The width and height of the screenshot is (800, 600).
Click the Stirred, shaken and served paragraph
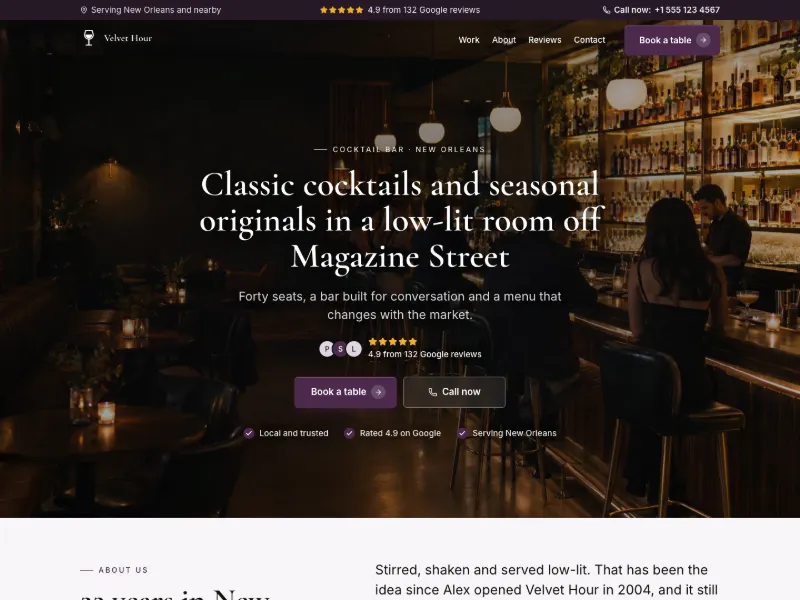[546, 582]
